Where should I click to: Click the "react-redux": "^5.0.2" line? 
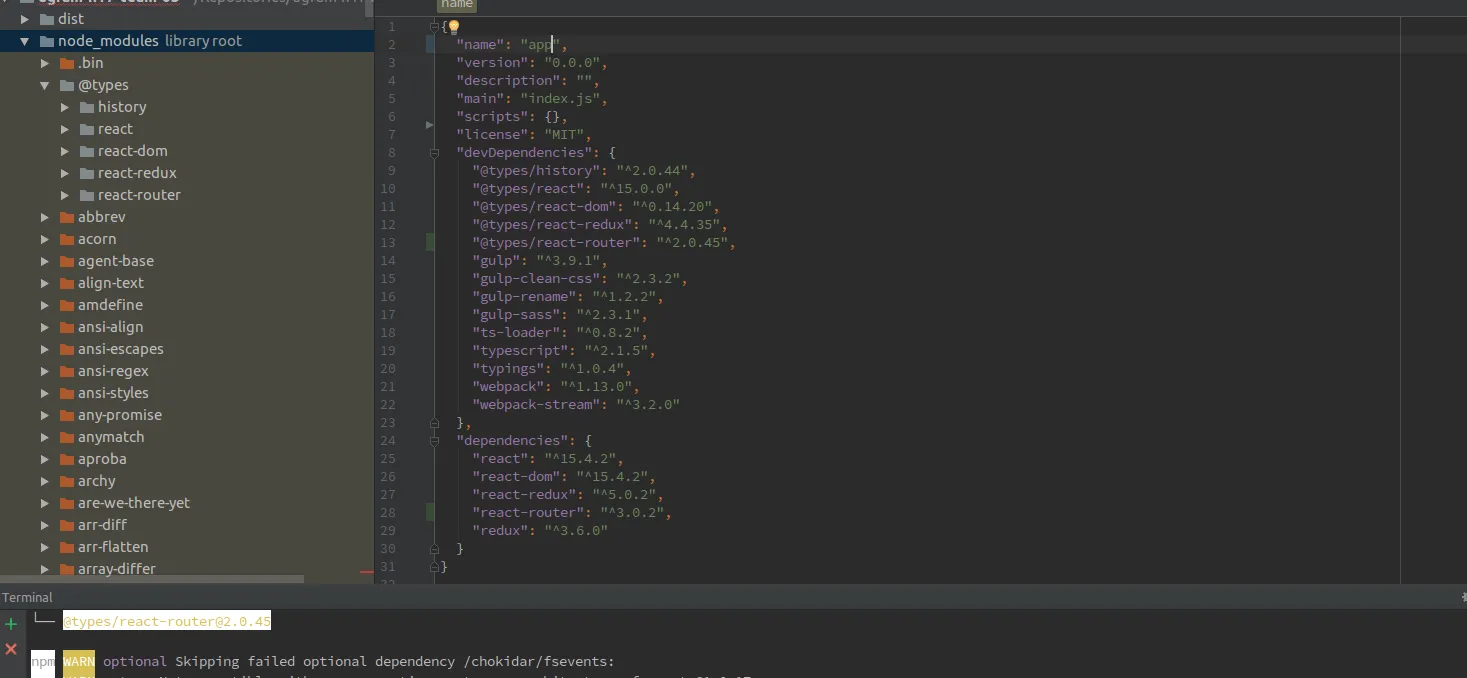[568, 495]
